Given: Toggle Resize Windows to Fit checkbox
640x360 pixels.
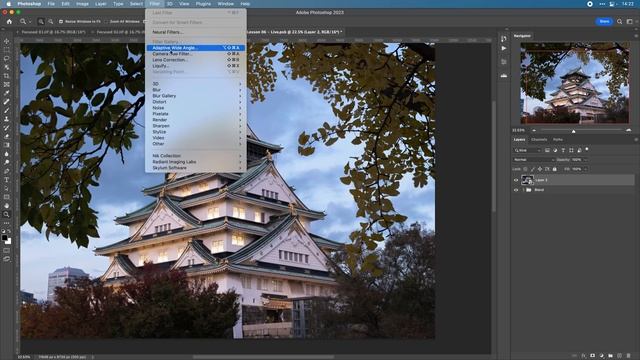Looking at the screenshot, I should [x=60, y=21].
